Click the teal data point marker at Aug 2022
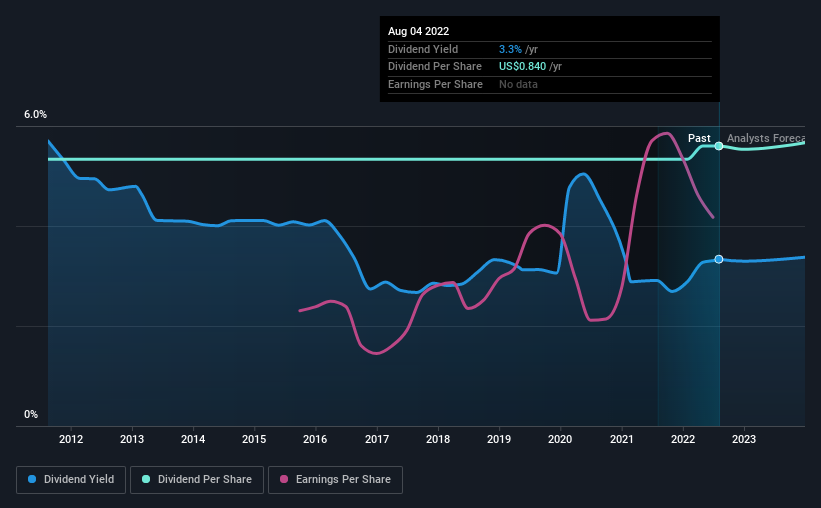Image resolution: width=821 pixels, height=508 pixels. [x=719, y=146]
